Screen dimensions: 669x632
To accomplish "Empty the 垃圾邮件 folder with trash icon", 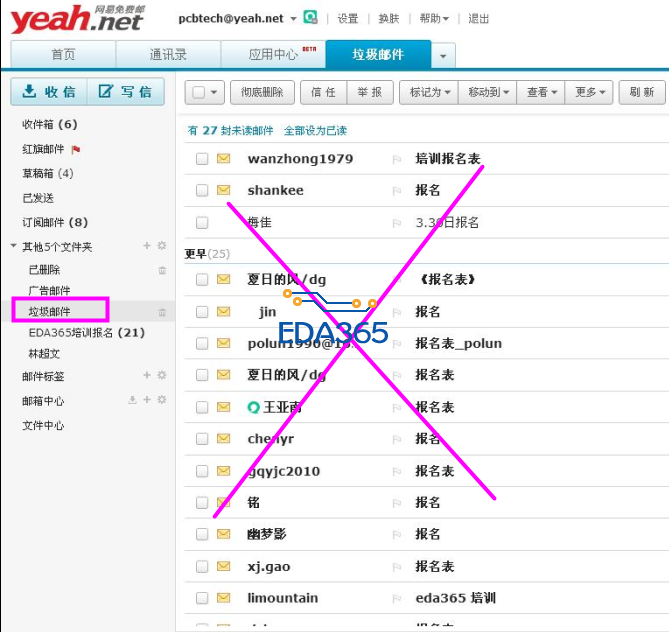I will point(162,312).
